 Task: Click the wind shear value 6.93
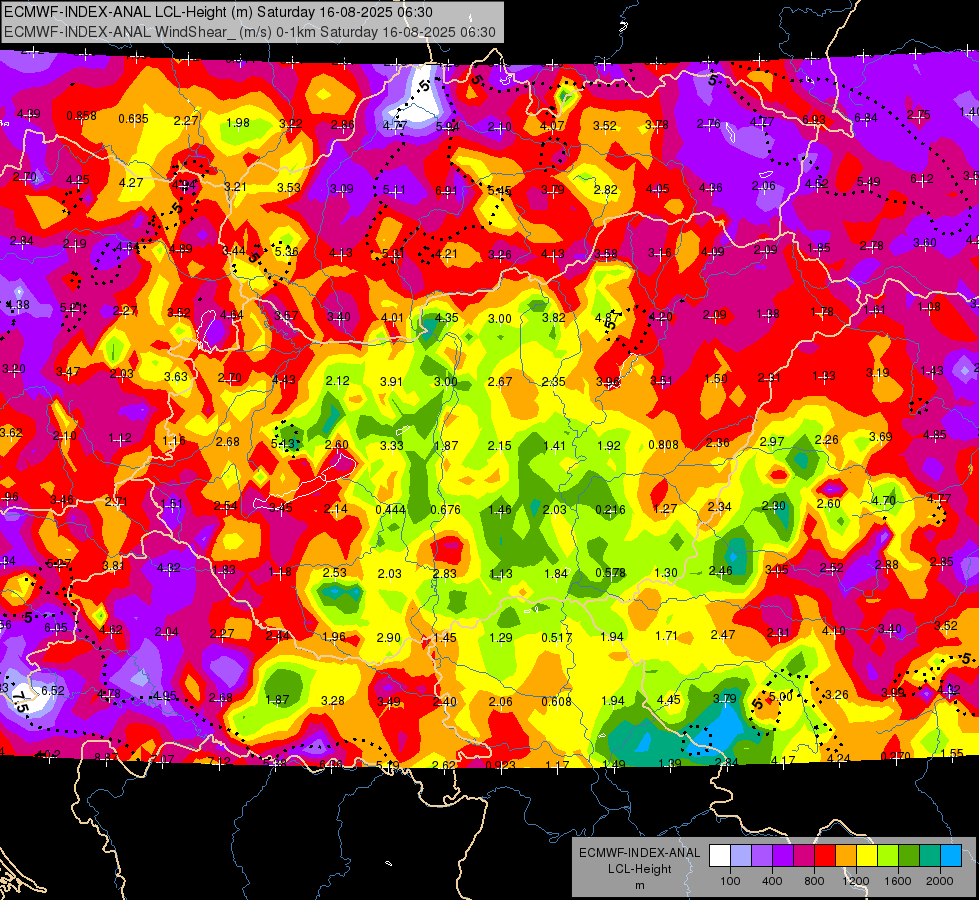[814, 119]
